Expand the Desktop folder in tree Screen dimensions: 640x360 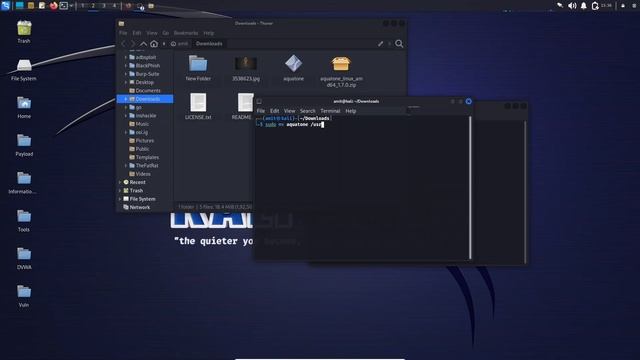(126, 82)
